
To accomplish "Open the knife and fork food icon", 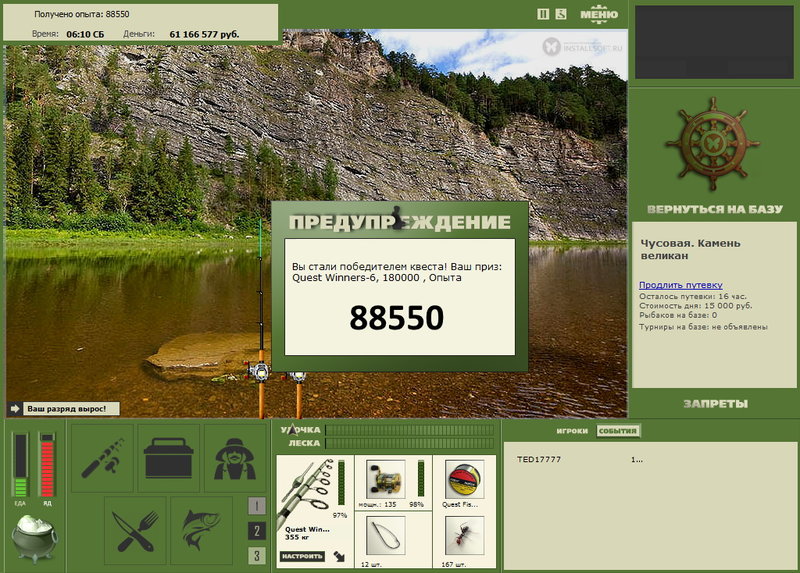I will tap(135, 531).
